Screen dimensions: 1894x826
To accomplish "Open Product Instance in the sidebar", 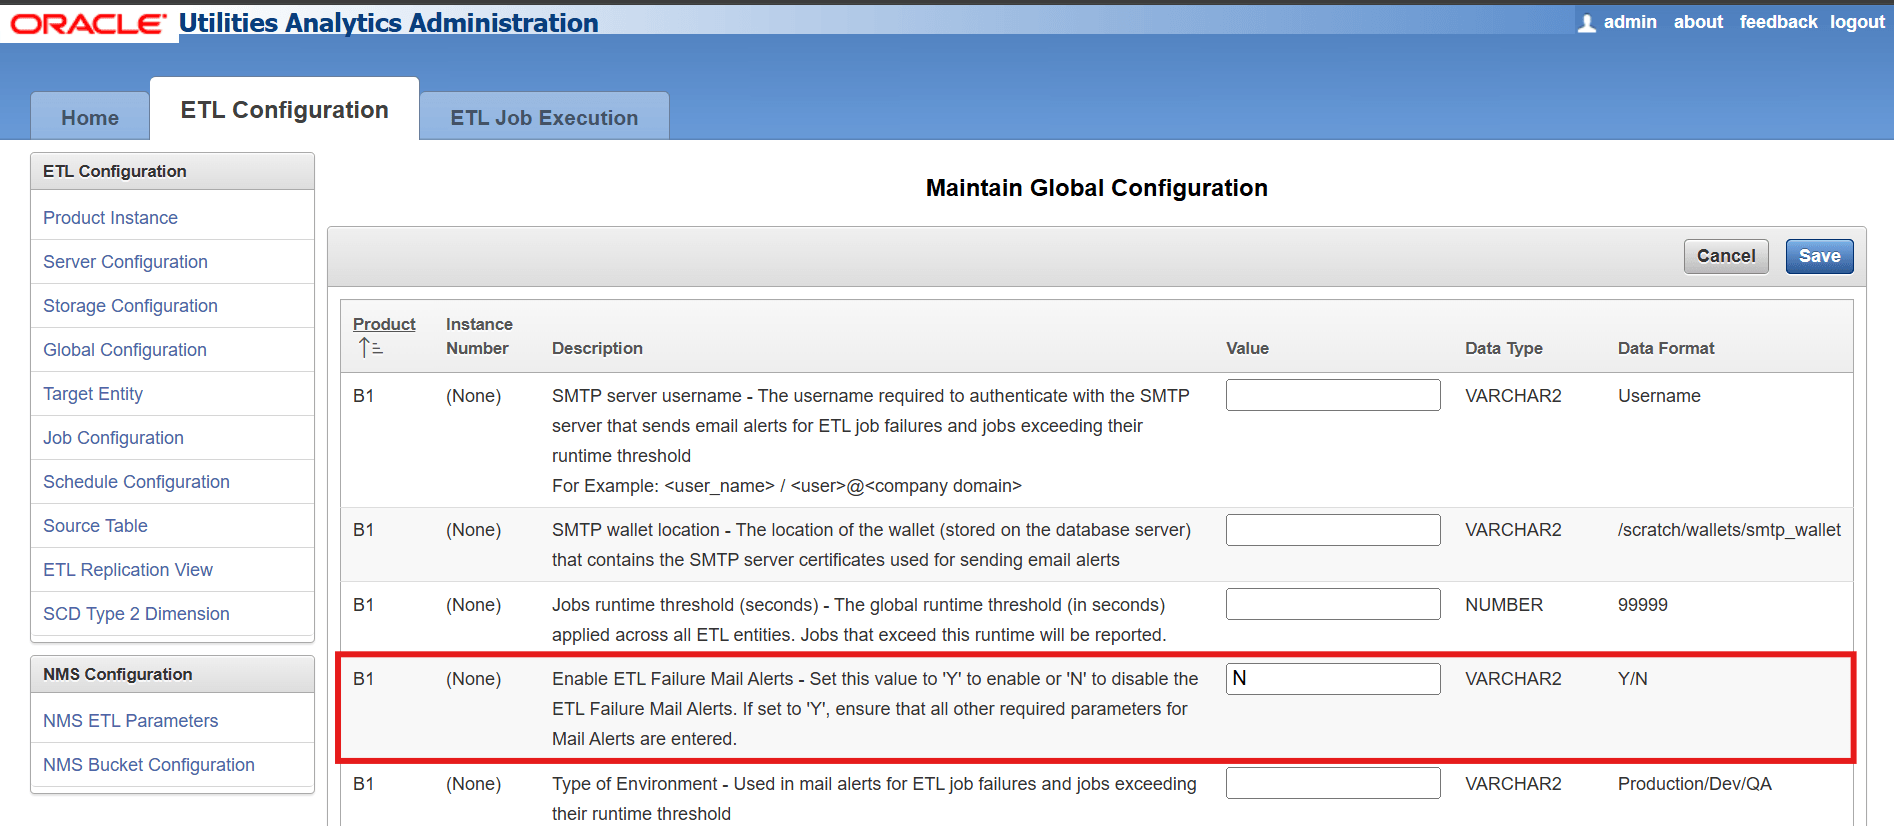I will [110, 218].
